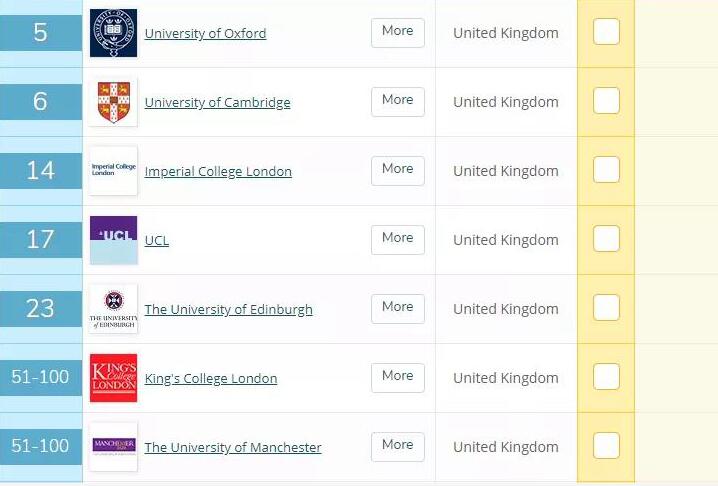
Task: Show More info for King's College London
Action: click(397, 377)
